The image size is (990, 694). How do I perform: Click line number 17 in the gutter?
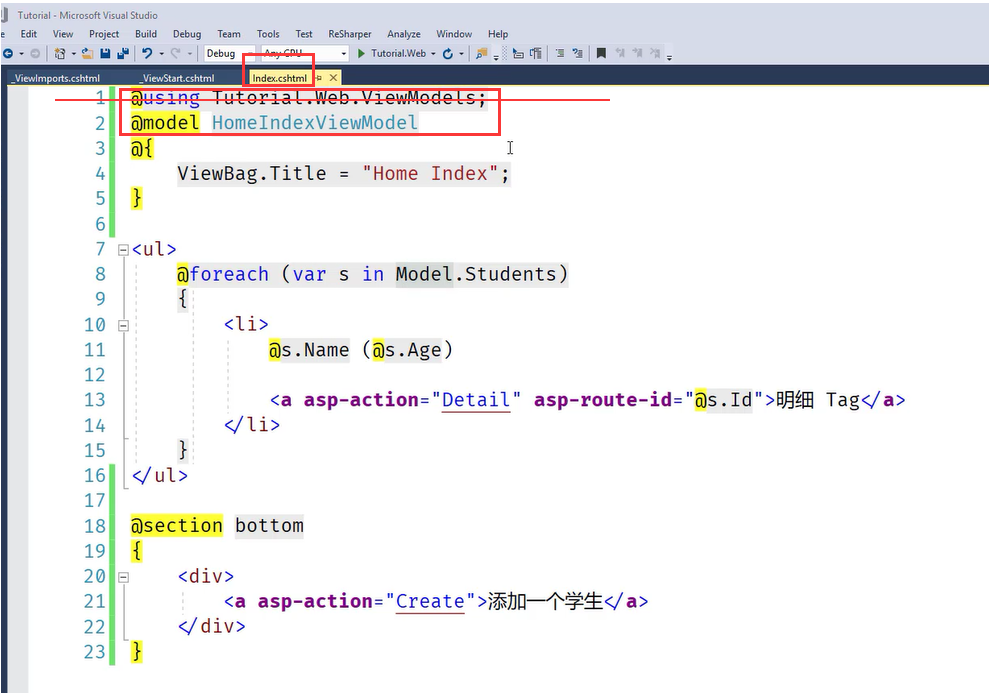95,501
